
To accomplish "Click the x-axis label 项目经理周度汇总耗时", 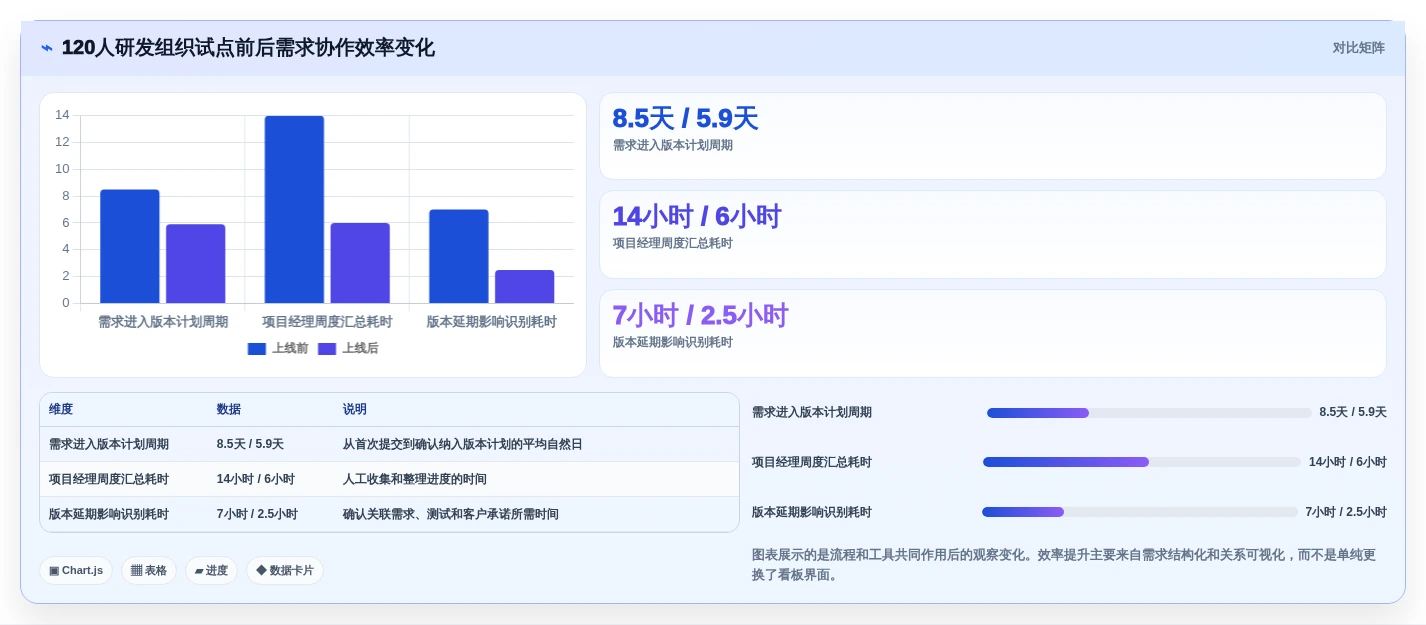I will tap(327, 322).
